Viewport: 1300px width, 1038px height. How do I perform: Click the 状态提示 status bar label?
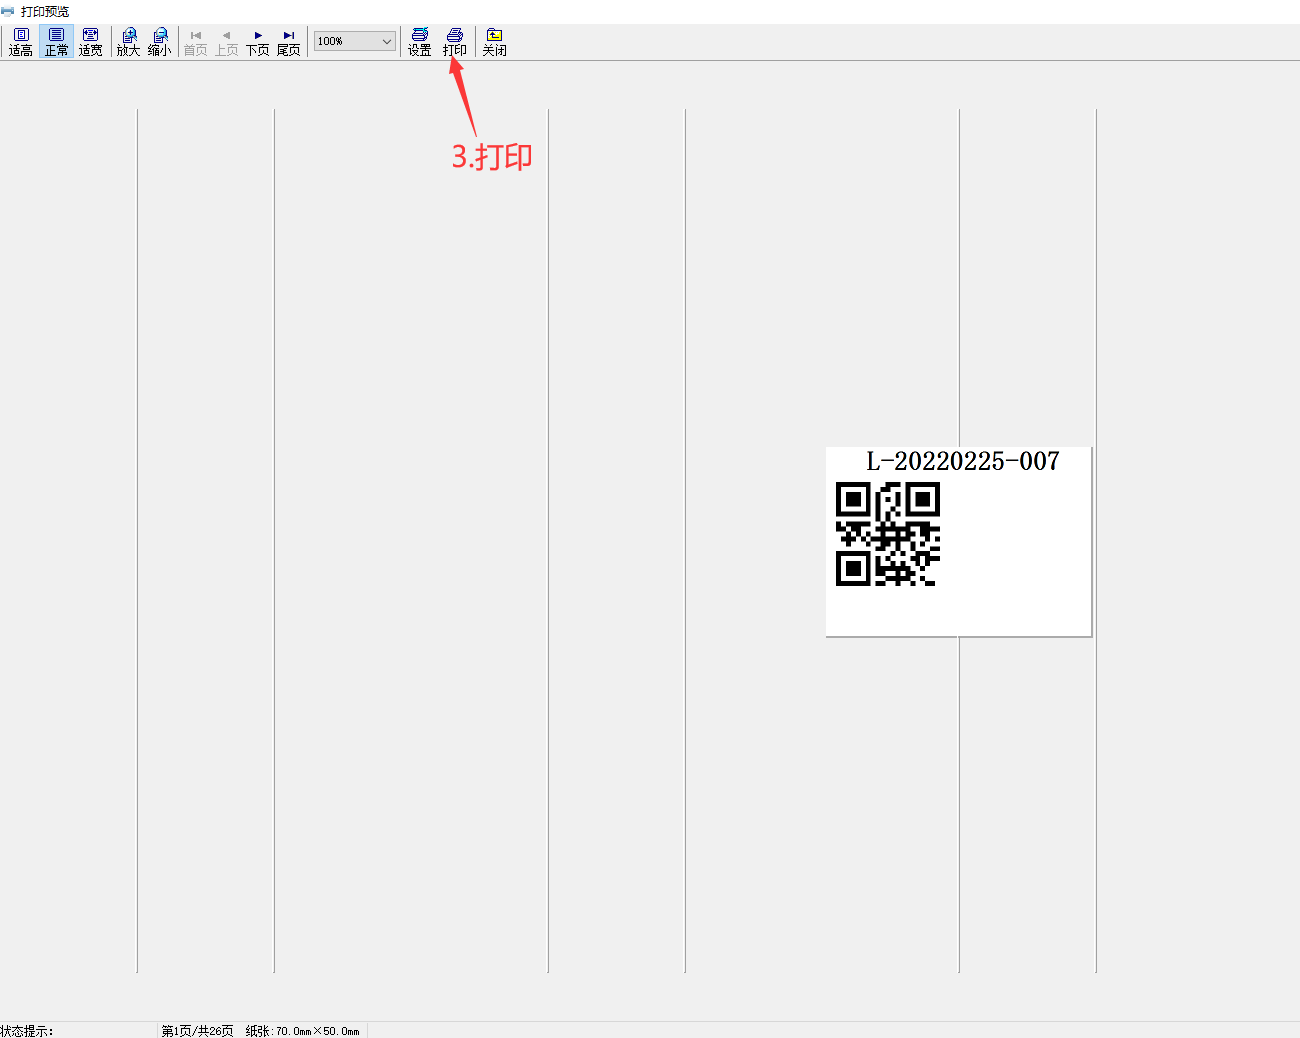[28, 1031]
